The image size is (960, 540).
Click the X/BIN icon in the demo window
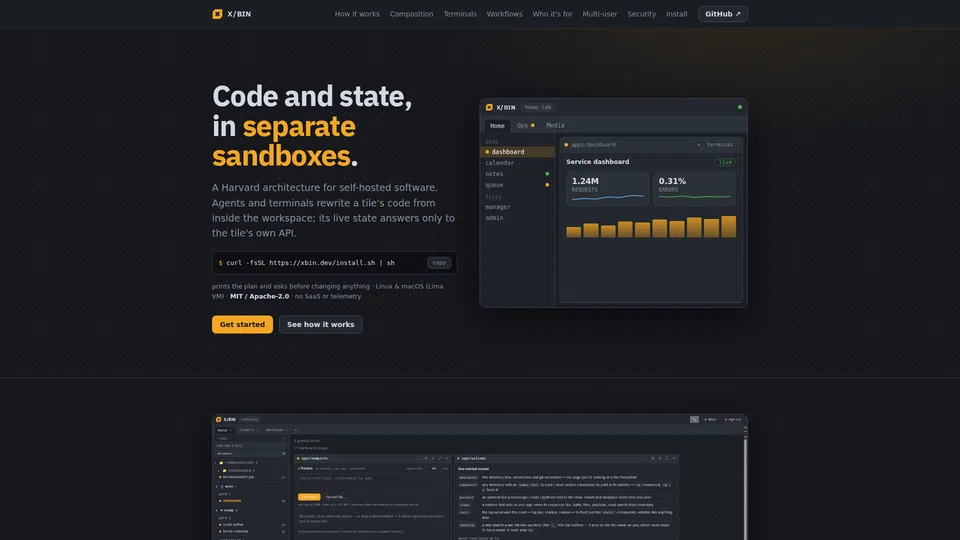[x=489, y=107]
